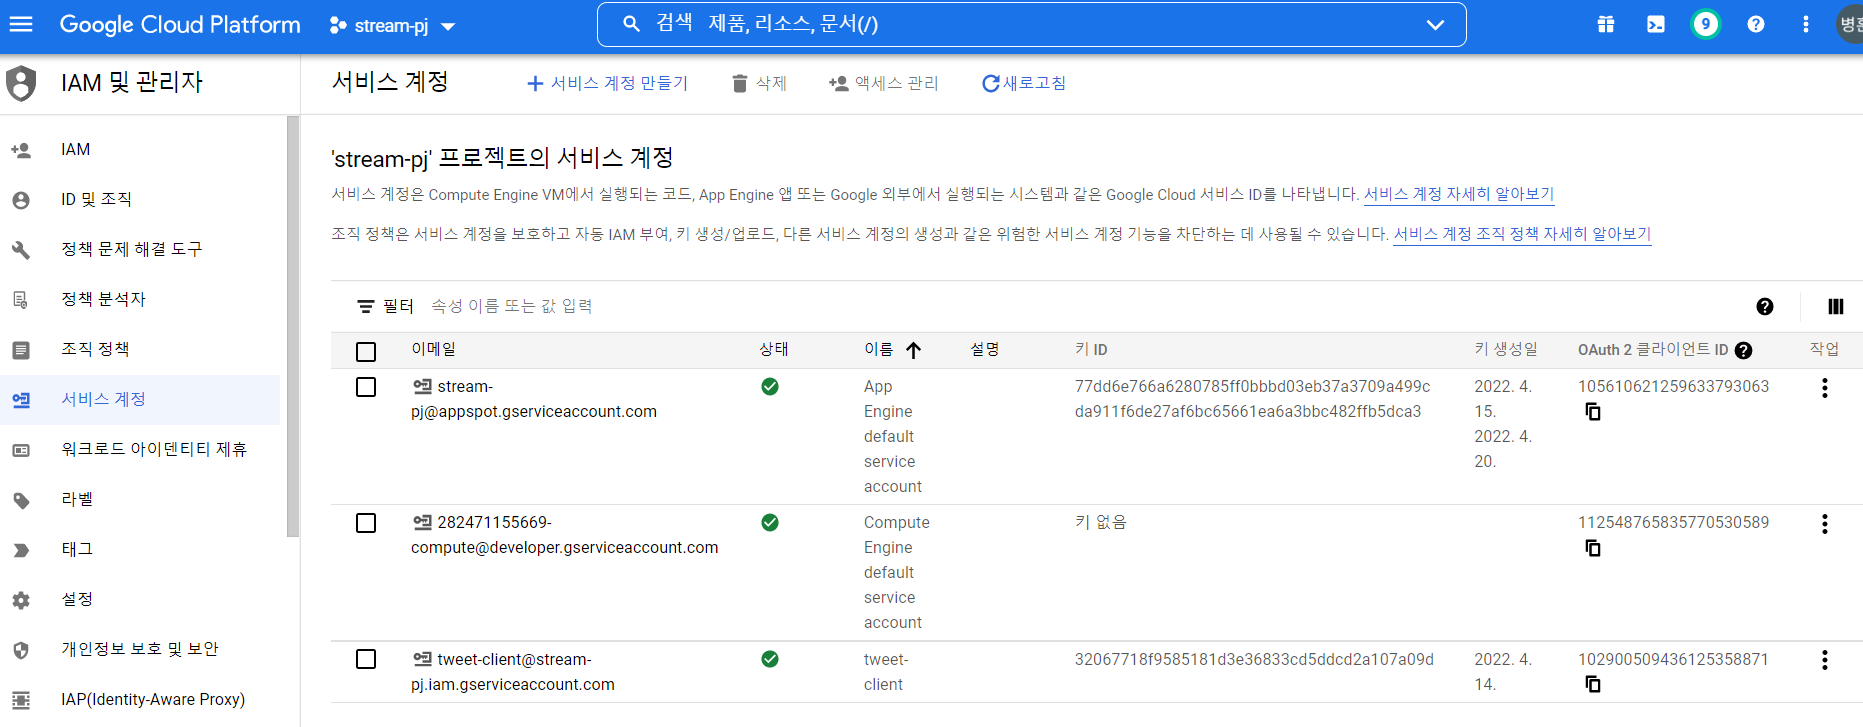Copy OAuth client ID 102900509436125358871
Viewport: 1863px width, 727px height.
1593,684
